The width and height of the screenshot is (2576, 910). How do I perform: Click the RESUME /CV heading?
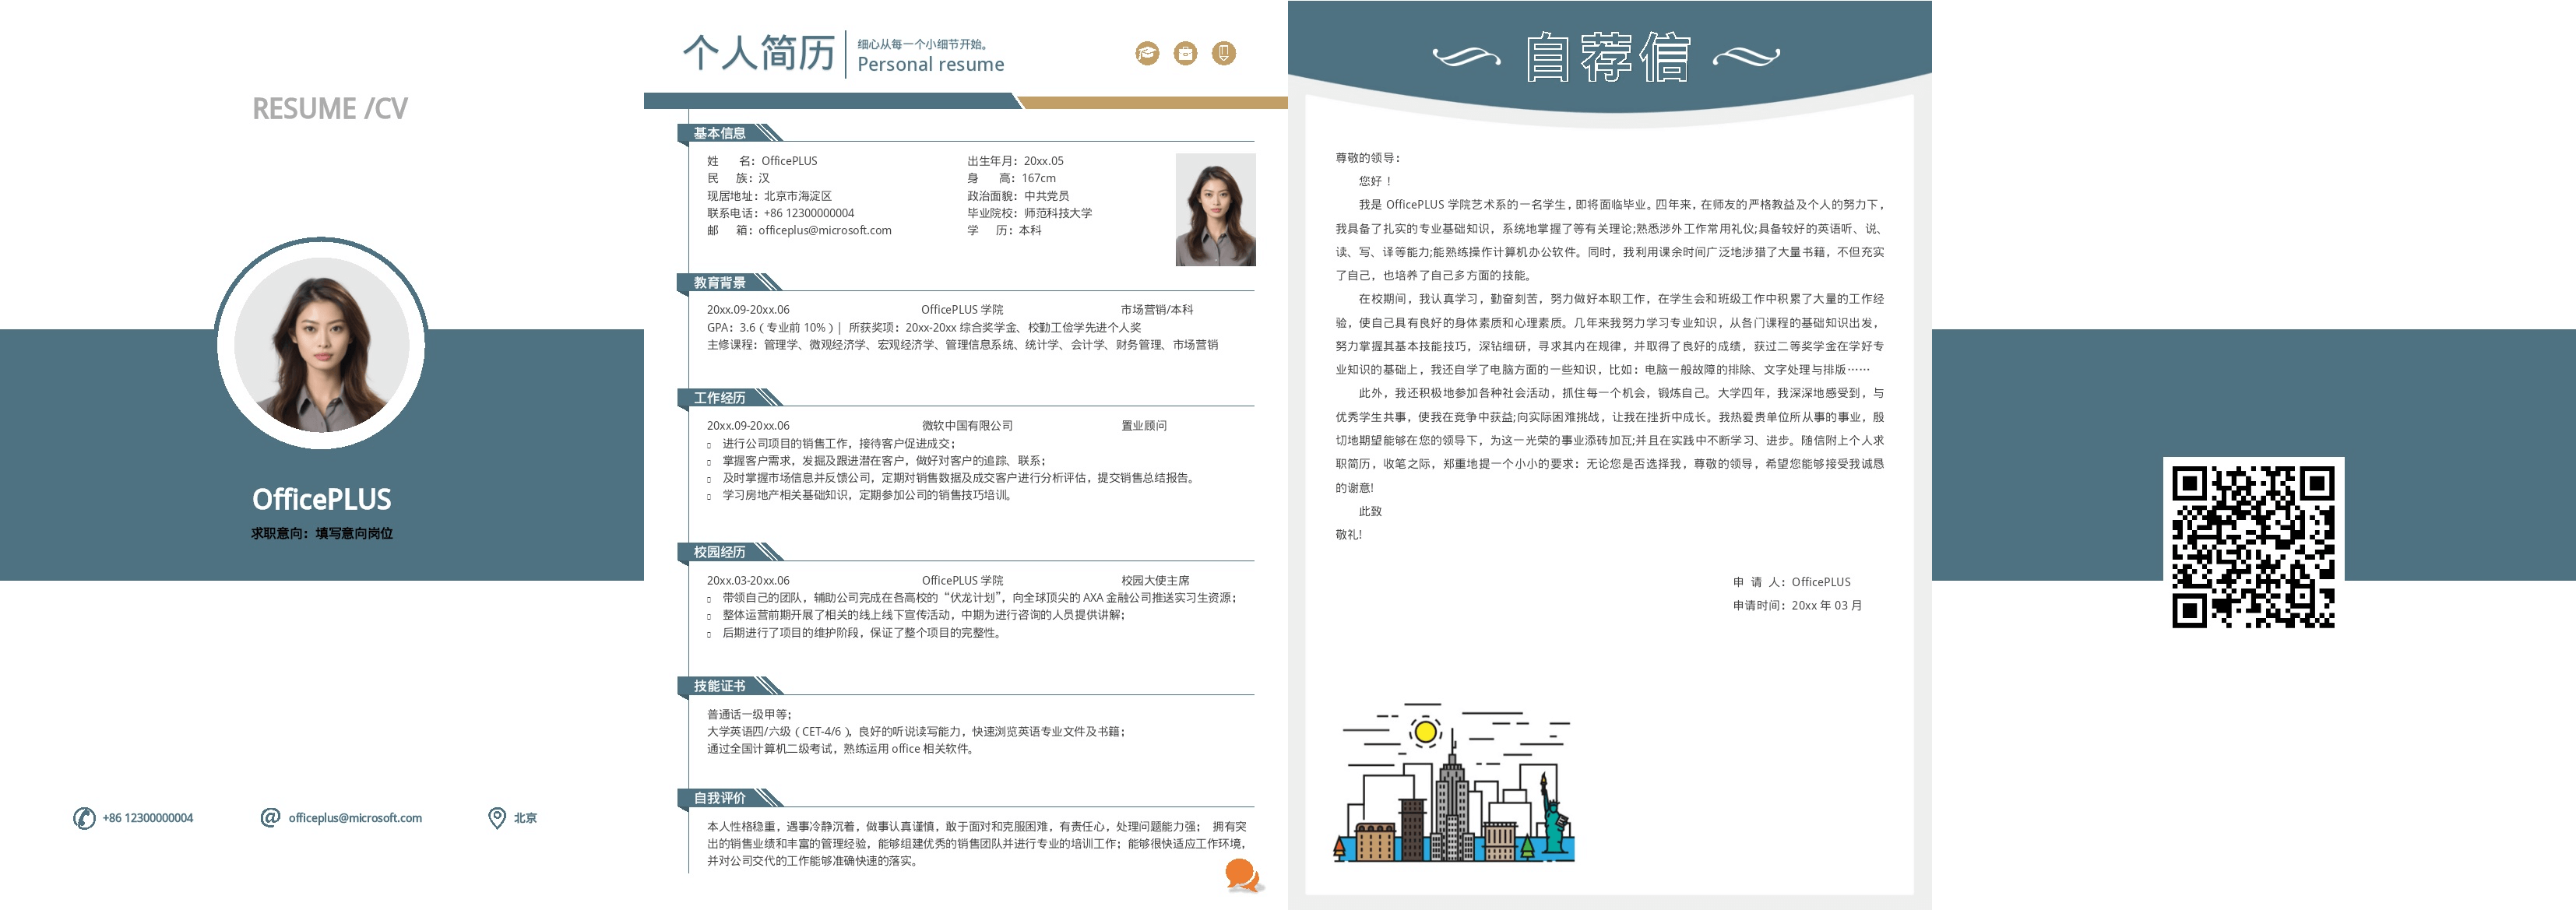pyautogui.click(x=330, y=108)
